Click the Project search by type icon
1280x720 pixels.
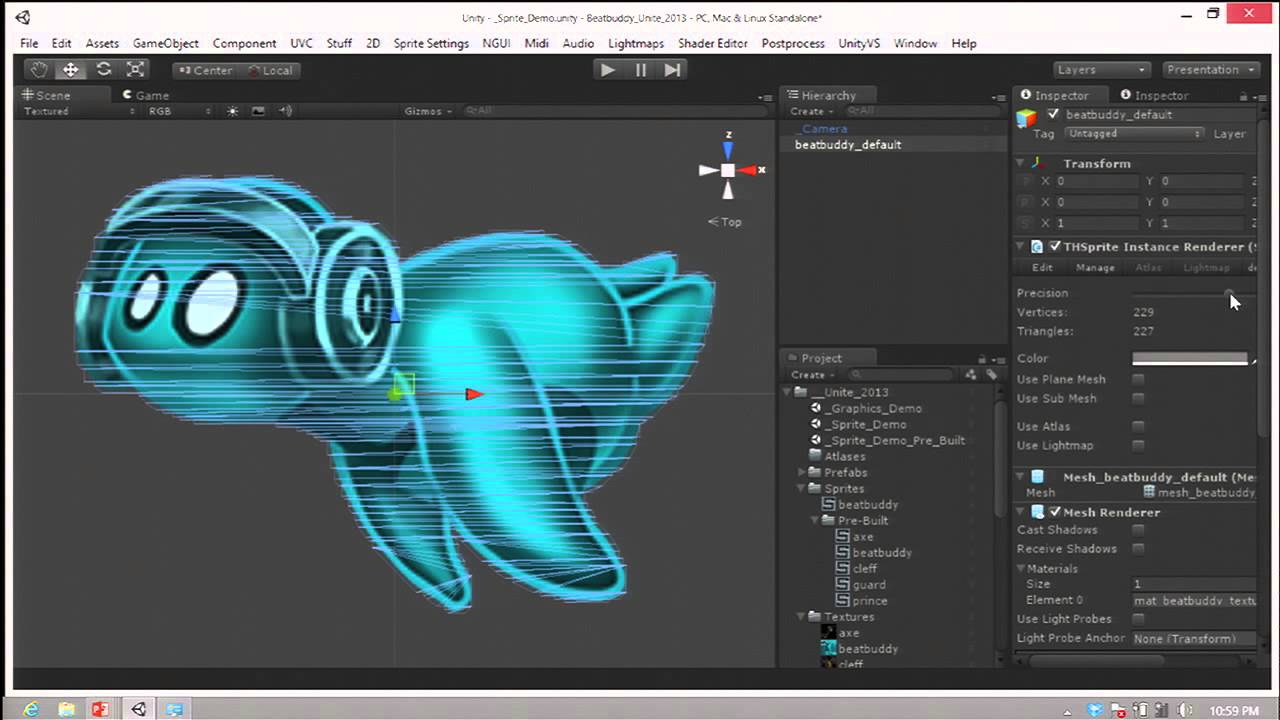point(970,375)
